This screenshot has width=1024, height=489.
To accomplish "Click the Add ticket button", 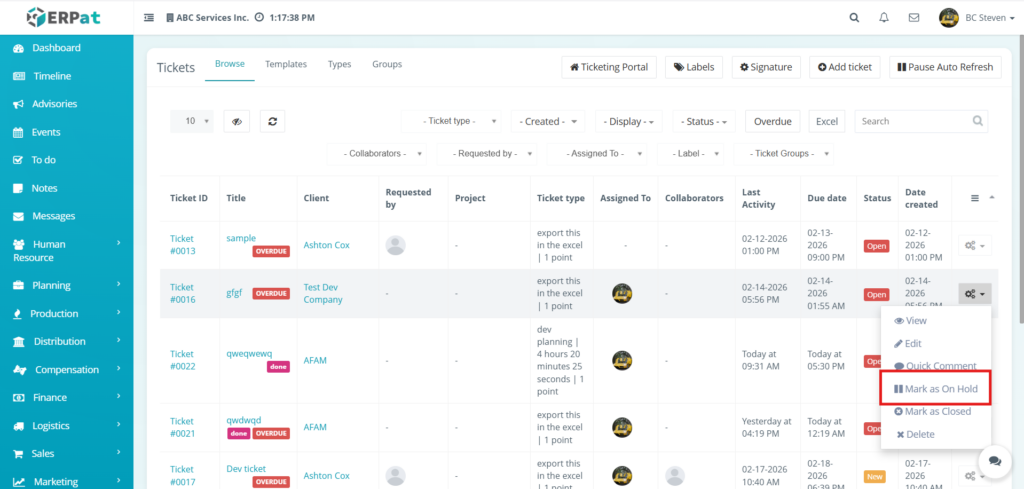I will click(844, 67).
